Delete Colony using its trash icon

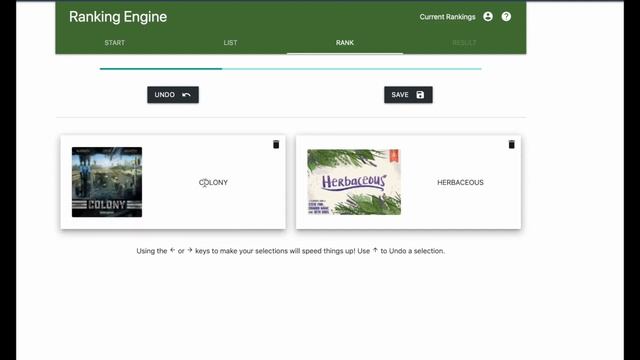tap(276, 144)
